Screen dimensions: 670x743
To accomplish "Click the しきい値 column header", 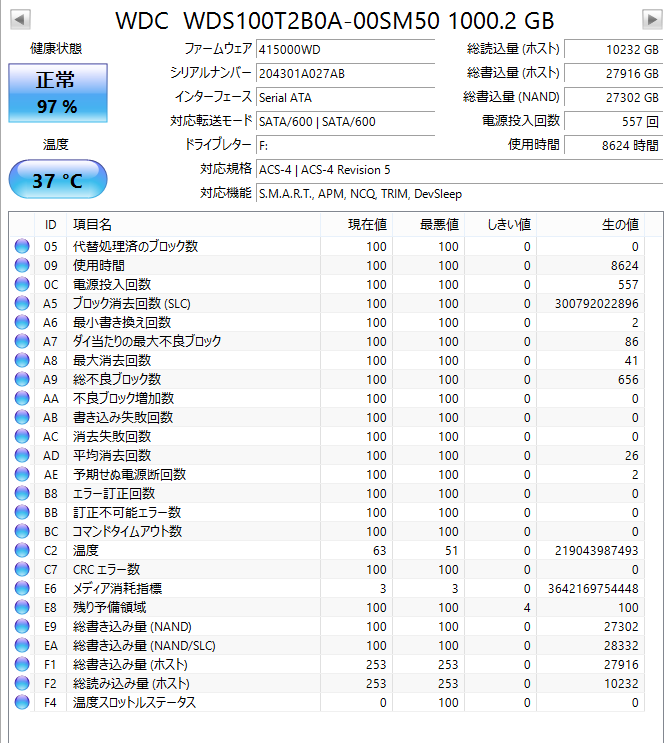I will click(500, 225).
